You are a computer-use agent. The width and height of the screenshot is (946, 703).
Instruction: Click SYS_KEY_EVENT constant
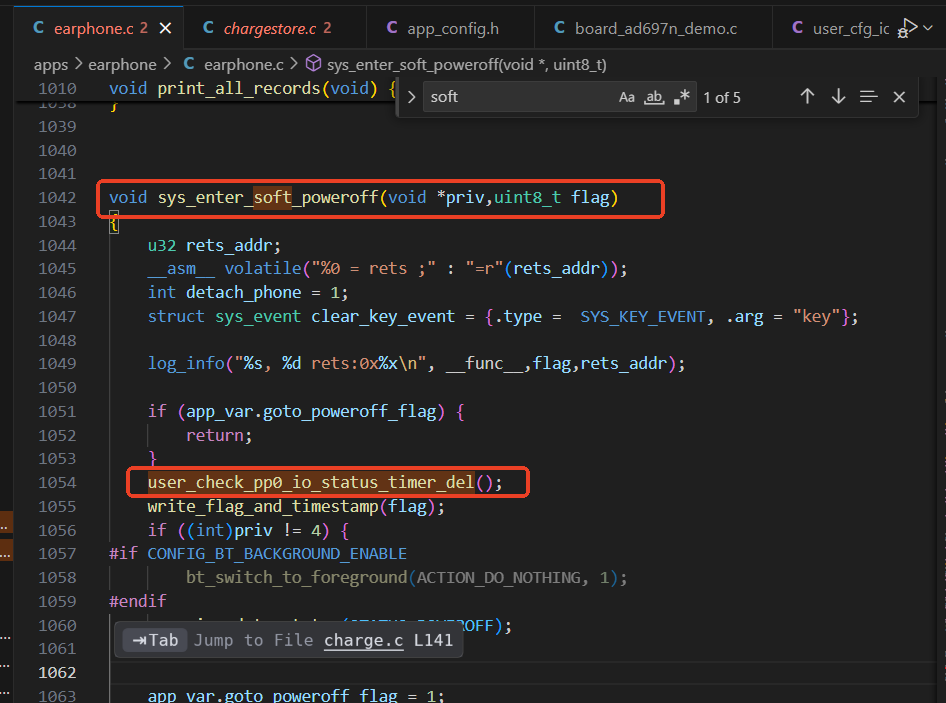click(x=643, y=317)
